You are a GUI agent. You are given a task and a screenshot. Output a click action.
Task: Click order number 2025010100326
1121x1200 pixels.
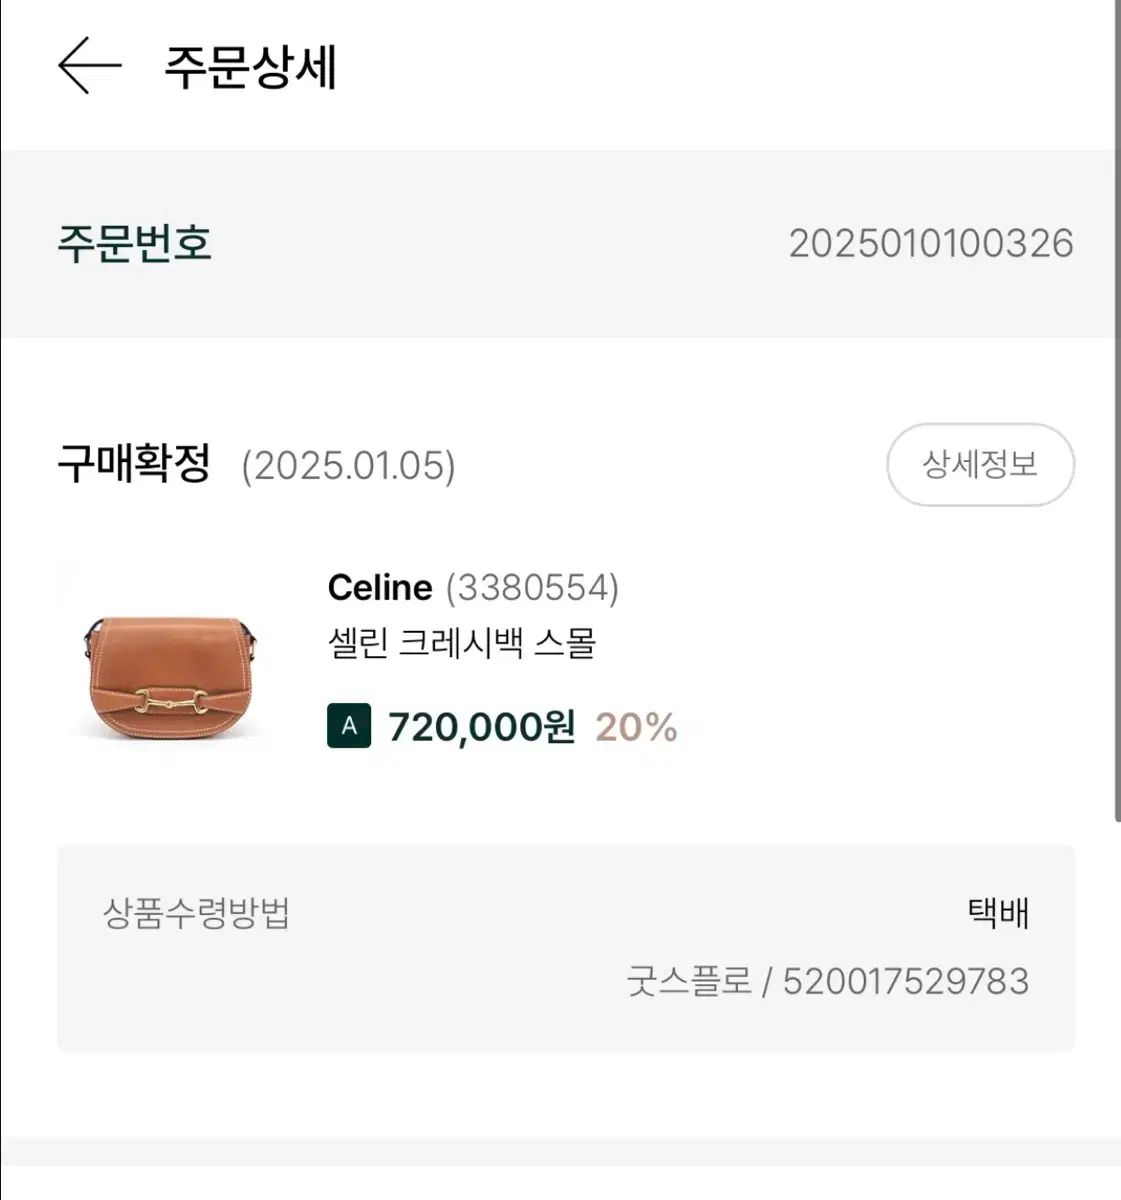coord(930,243)
